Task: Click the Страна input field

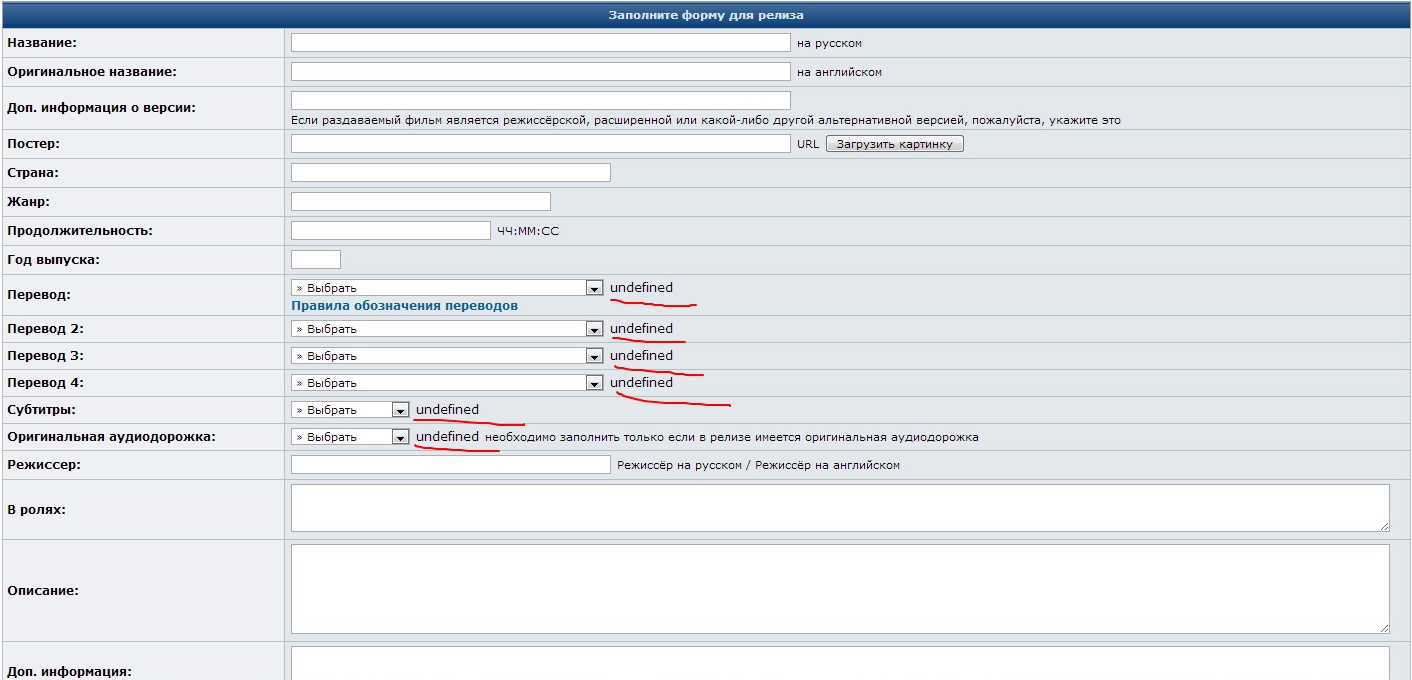Action: [450, 173]
